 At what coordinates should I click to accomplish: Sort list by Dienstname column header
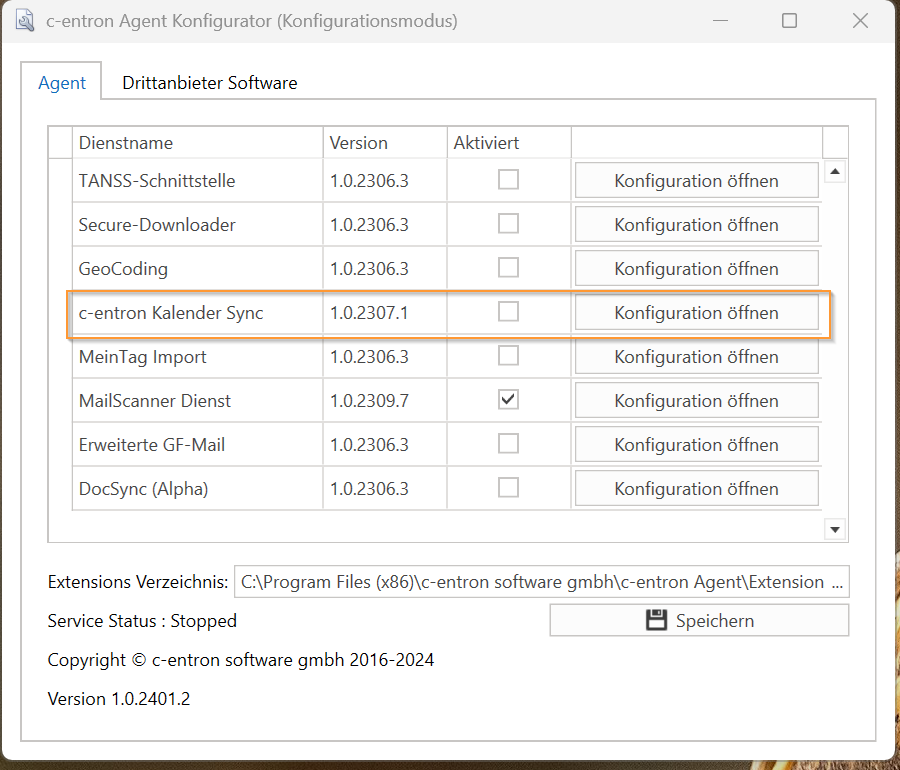(x=197, y=143)
